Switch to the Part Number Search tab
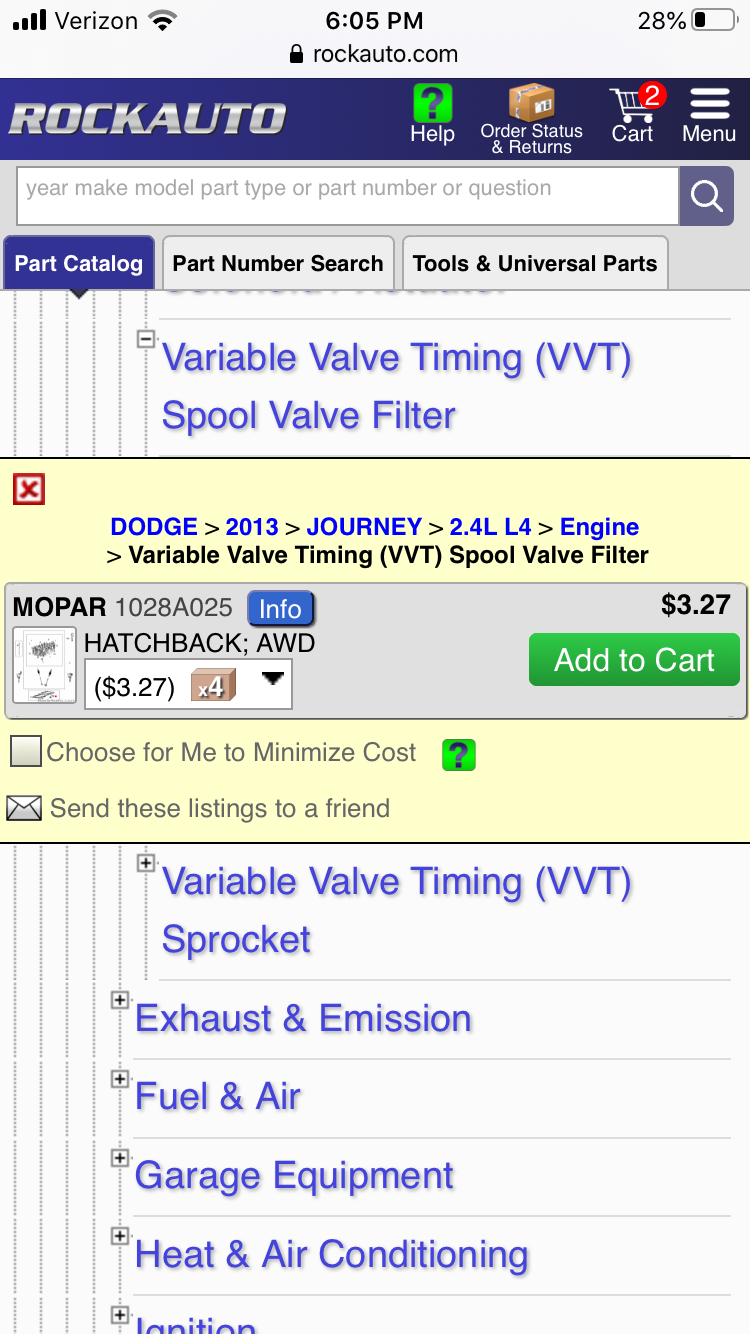This screenshot has width=750, height=1334. point(278,264)
